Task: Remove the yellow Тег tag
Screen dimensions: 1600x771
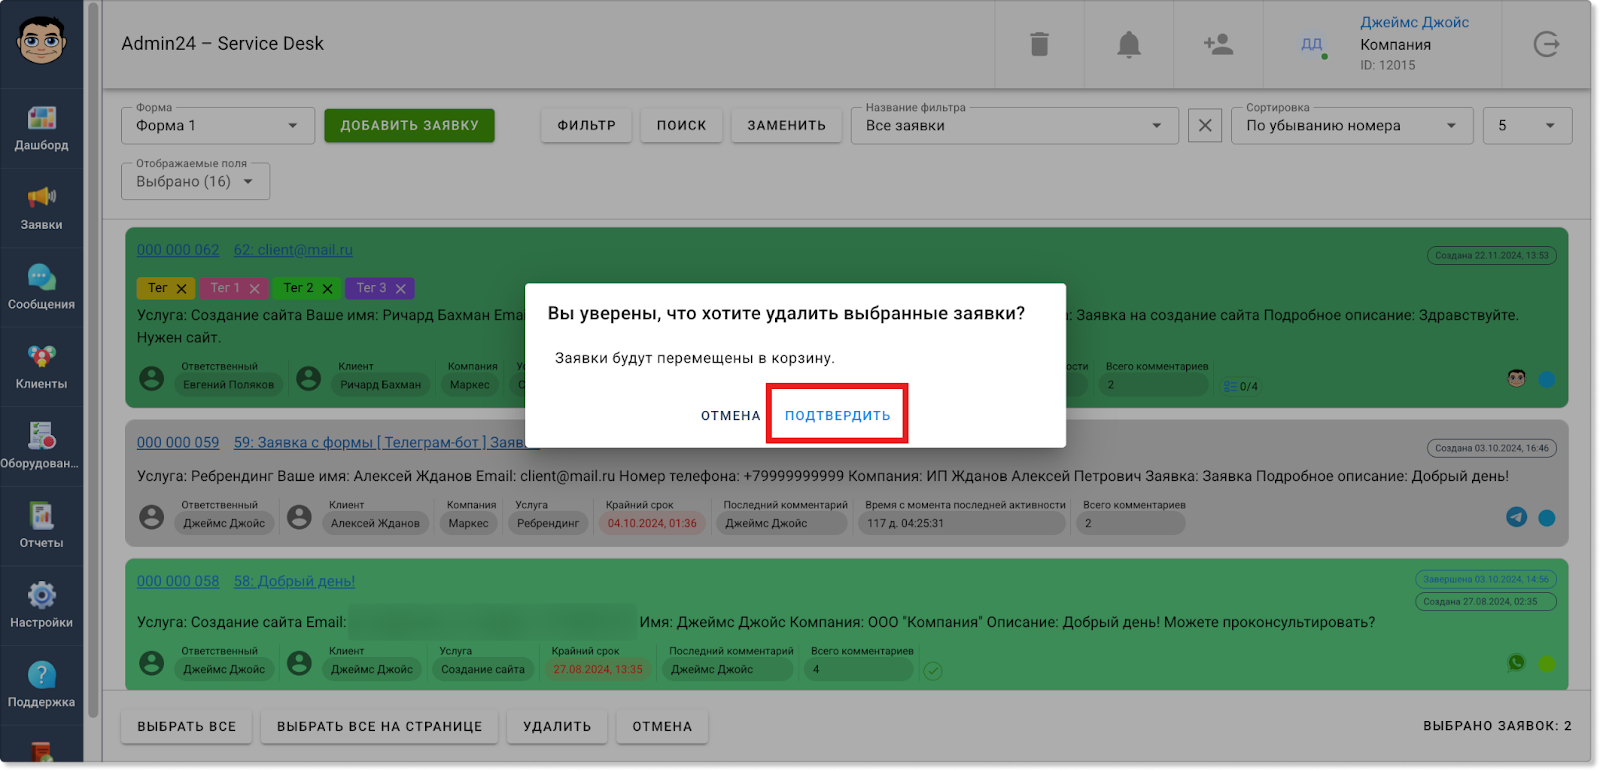Action: coord(181,289)
